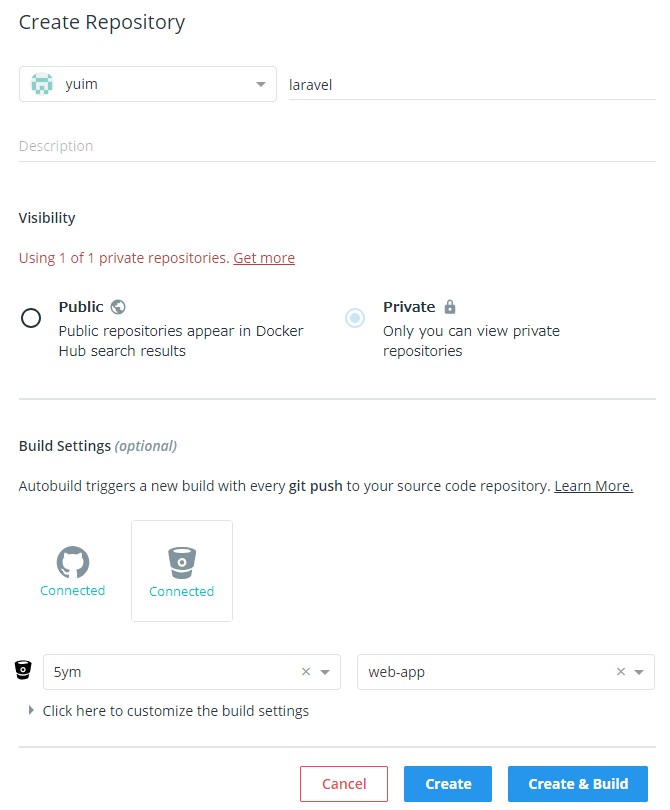Image resolution: width=670 pixels, height=810 pixels.
Task: Click the yuim namespace avatar icon
Action: 42,85
